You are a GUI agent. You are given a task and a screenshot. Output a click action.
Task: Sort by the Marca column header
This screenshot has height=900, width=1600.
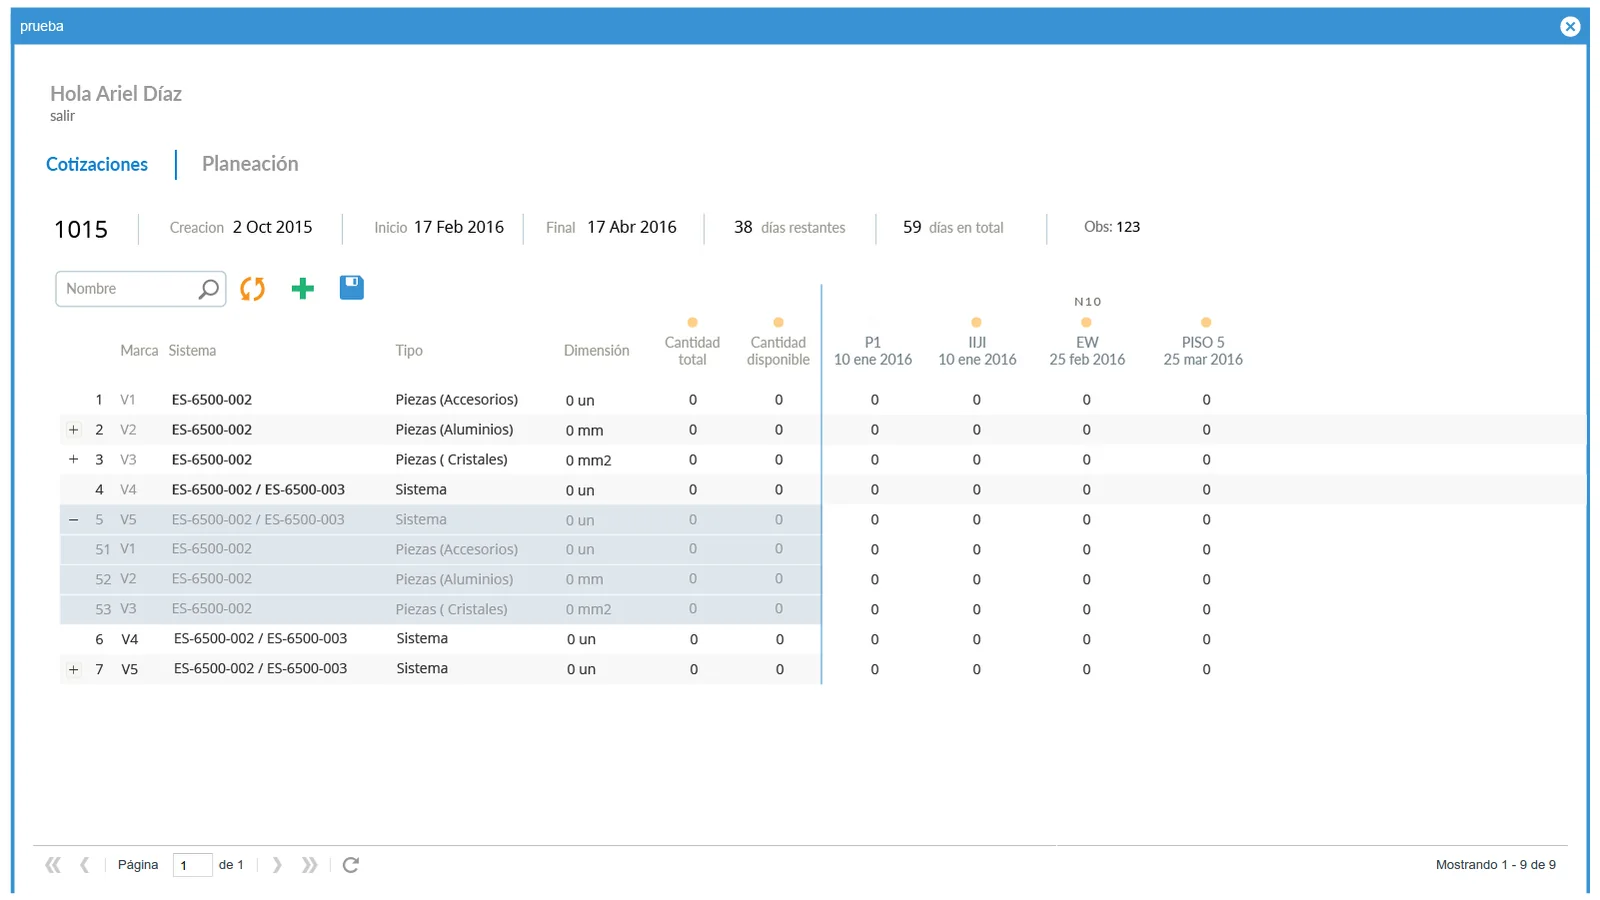[x=139, y=351]
